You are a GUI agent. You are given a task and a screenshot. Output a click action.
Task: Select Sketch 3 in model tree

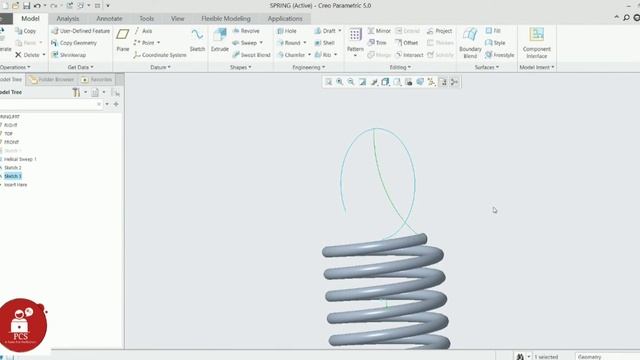13,176
